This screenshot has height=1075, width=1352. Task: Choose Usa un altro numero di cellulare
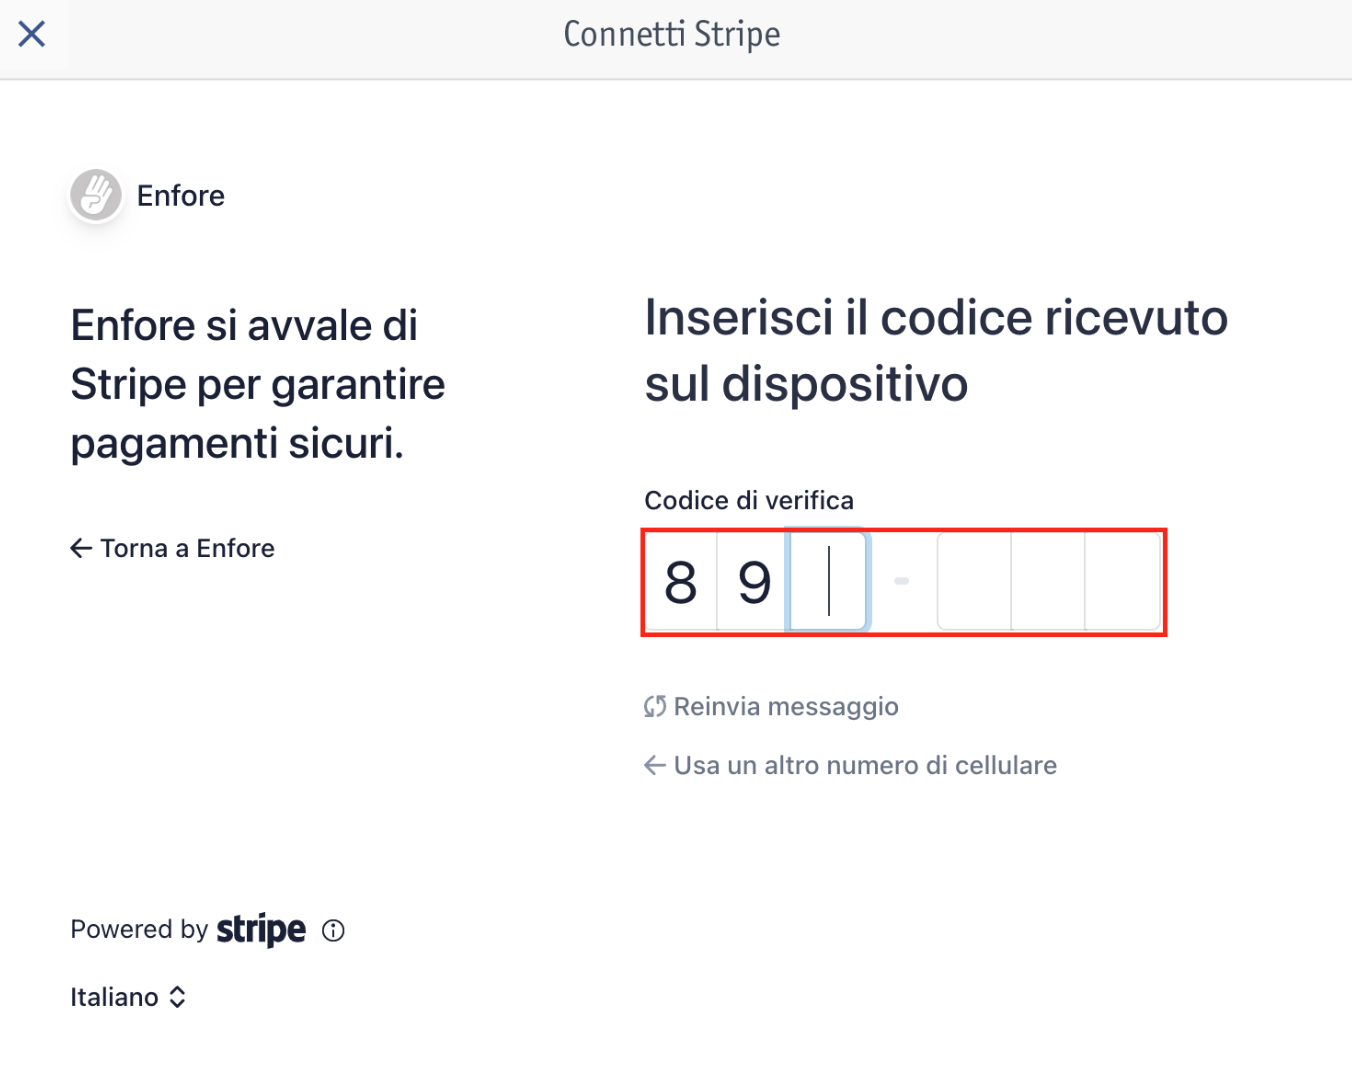tap(850, 766)
